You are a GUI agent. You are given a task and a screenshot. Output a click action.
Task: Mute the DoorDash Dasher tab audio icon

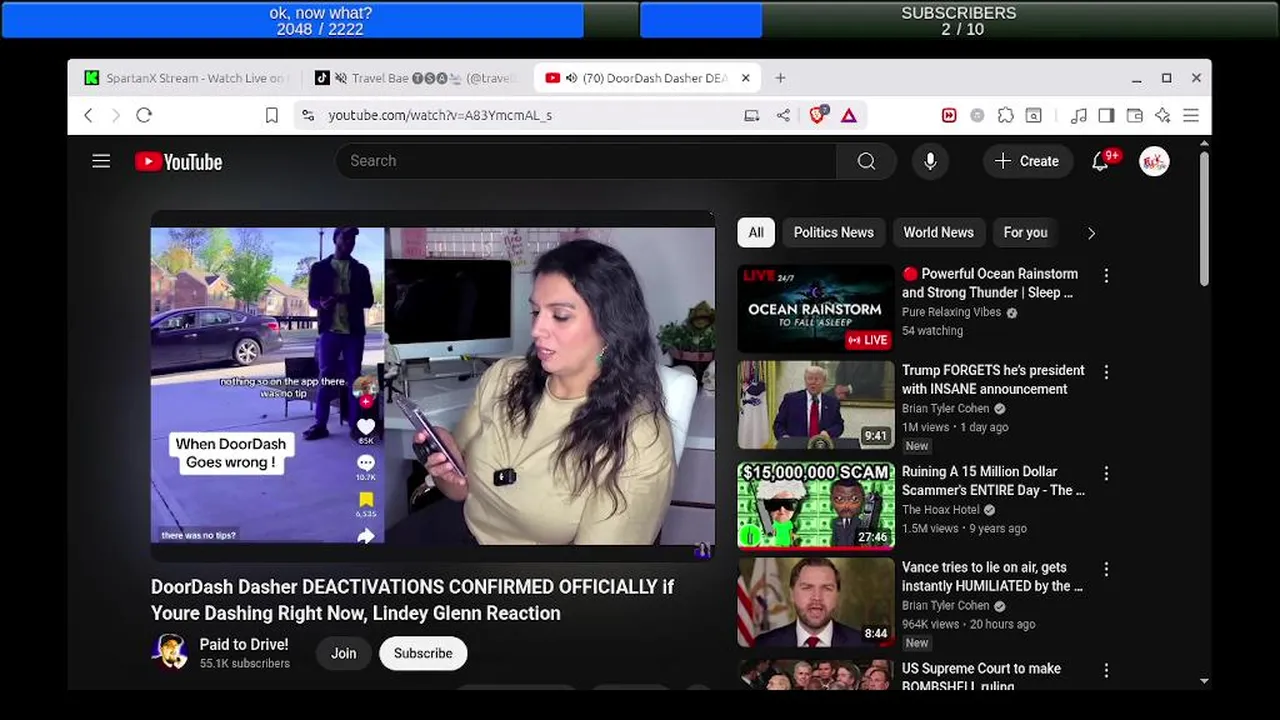tap(571, 78)
